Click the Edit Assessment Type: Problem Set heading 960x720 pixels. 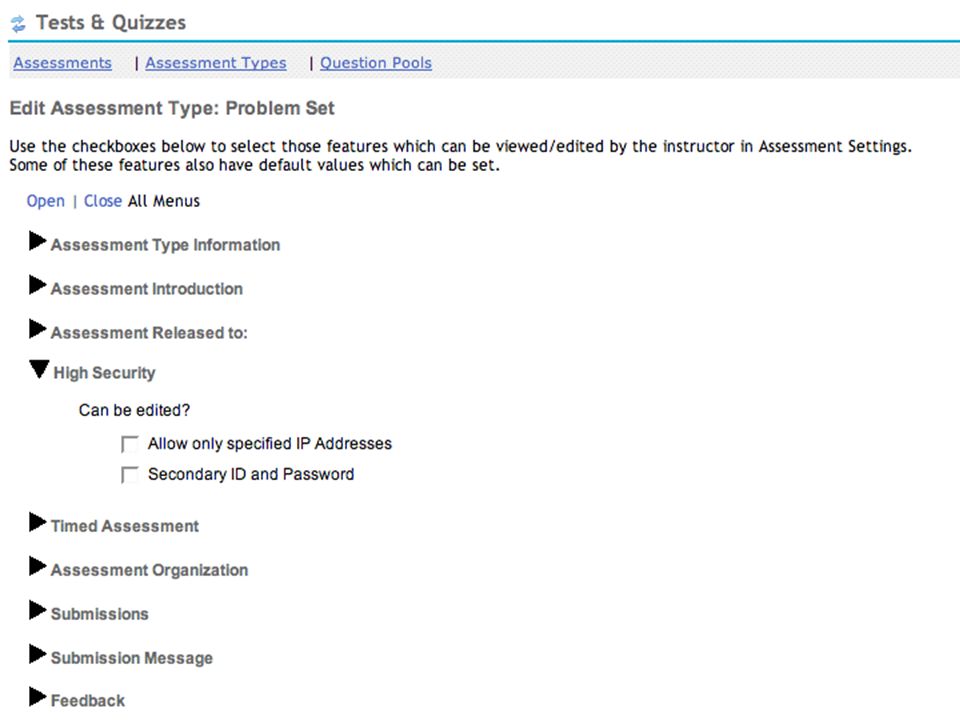tap(172, 108)
